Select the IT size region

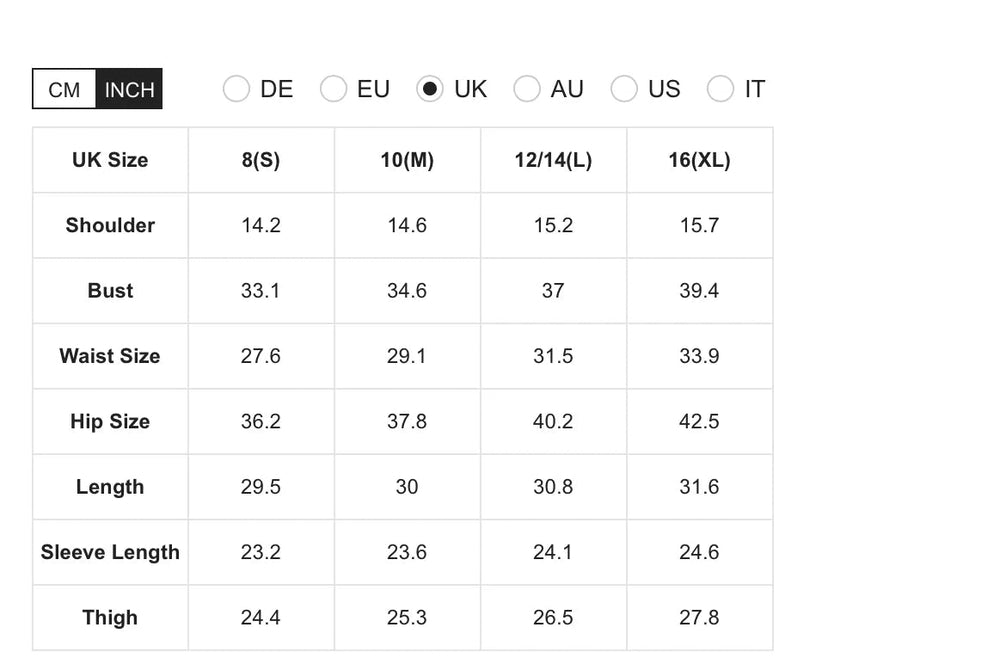point(720,89)
